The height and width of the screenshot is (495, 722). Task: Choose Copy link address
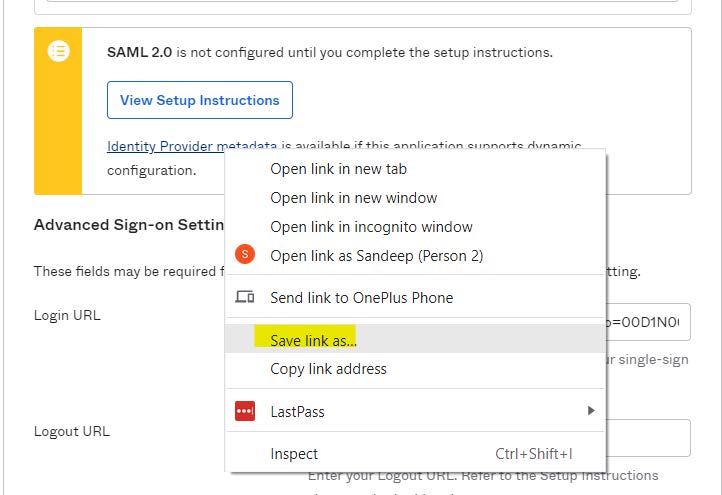415,369
